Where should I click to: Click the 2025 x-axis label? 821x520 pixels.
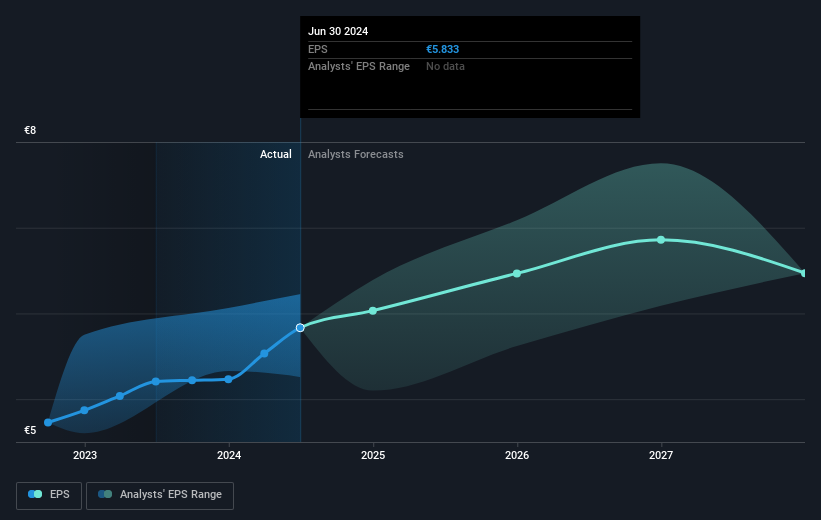point(373,455)
